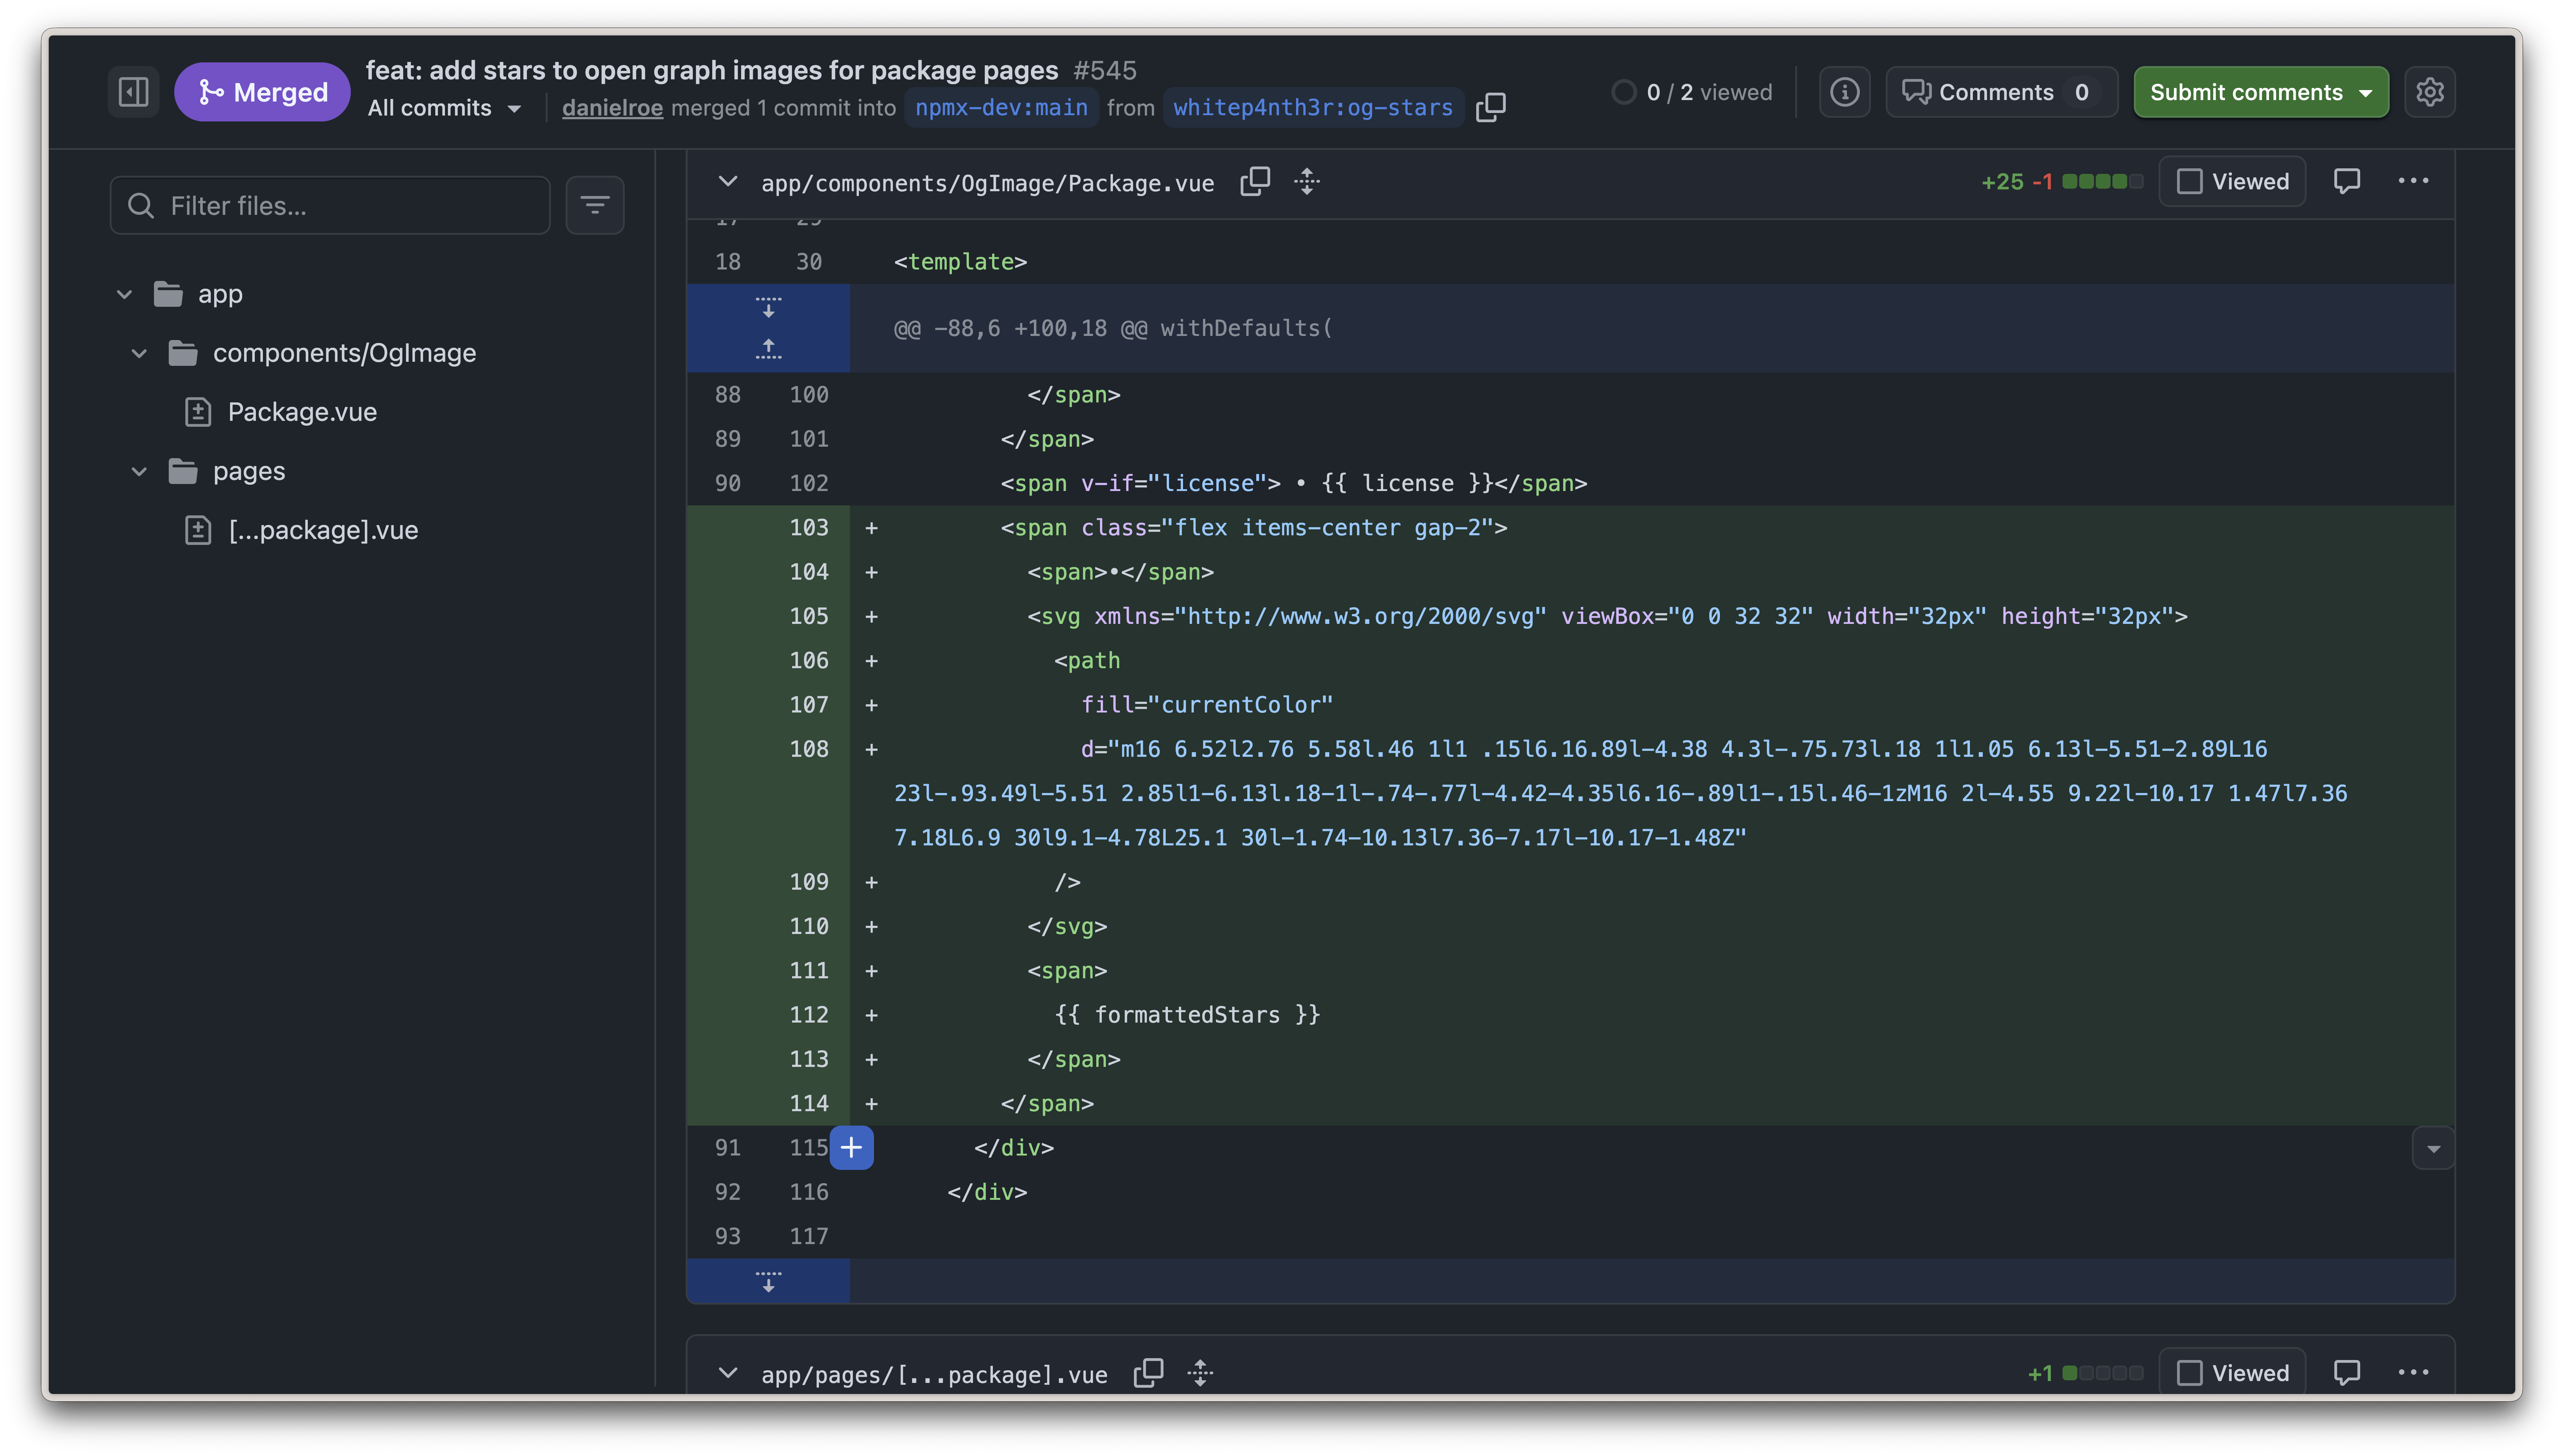Collapse the components/OgImage folder

click(x=139, y=353)
